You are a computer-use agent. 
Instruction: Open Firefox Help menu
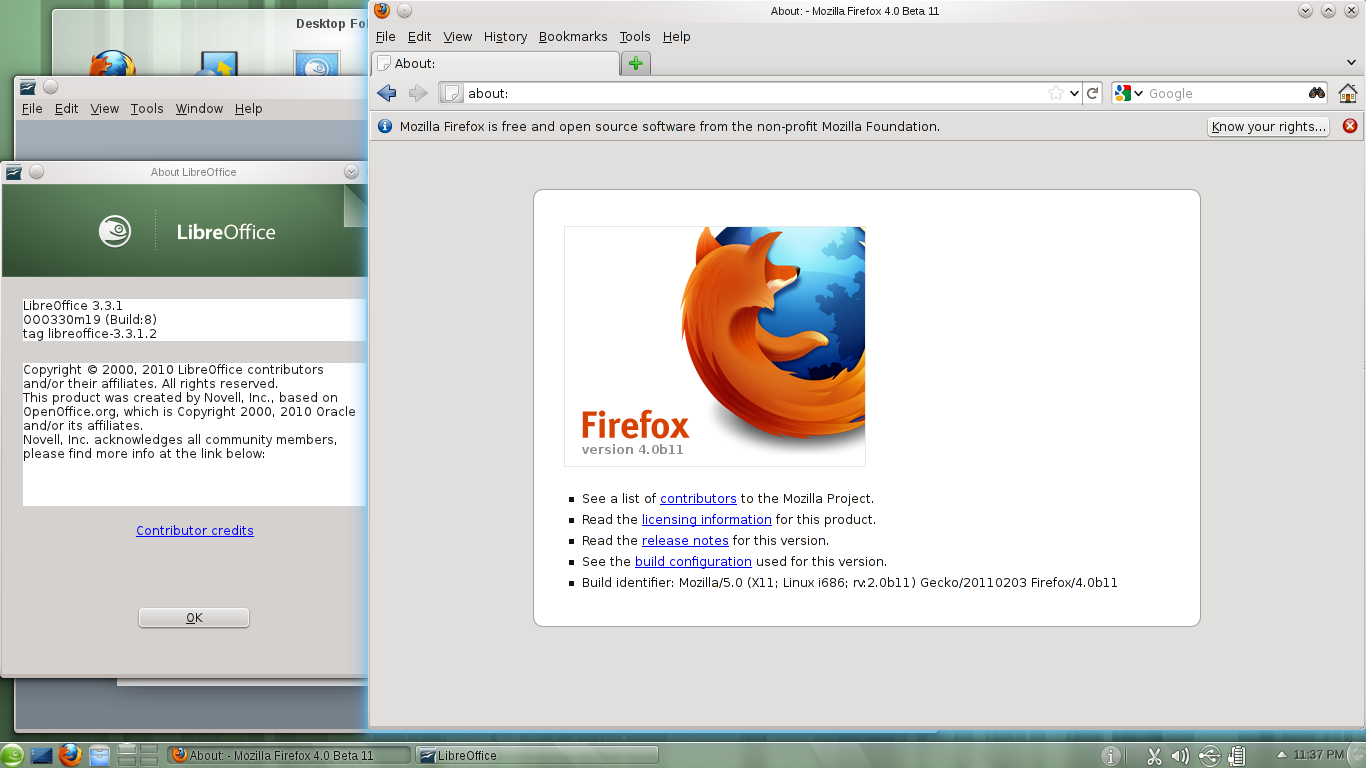[x=677, y=36]
